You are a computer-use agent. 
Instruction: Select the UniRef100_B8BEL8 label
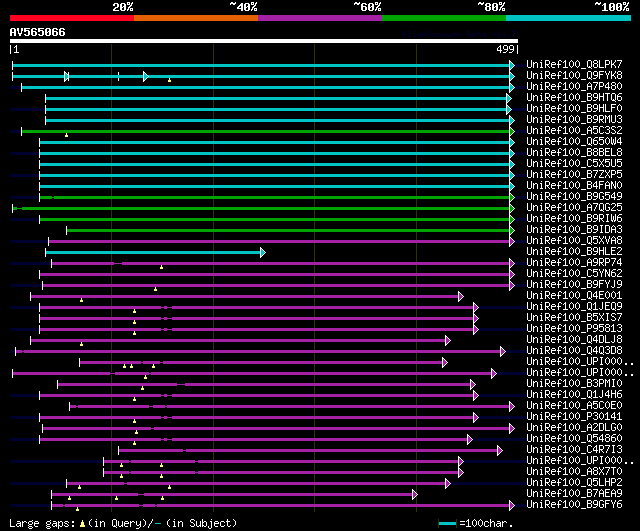[574, 153]
